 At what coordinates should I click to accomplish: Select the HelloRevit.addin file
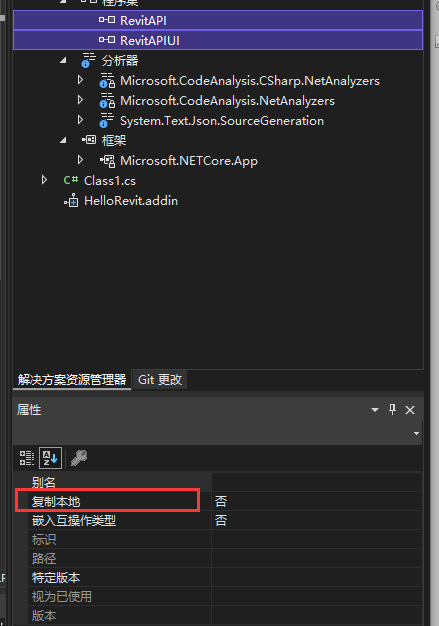click(x=131, y=200)
